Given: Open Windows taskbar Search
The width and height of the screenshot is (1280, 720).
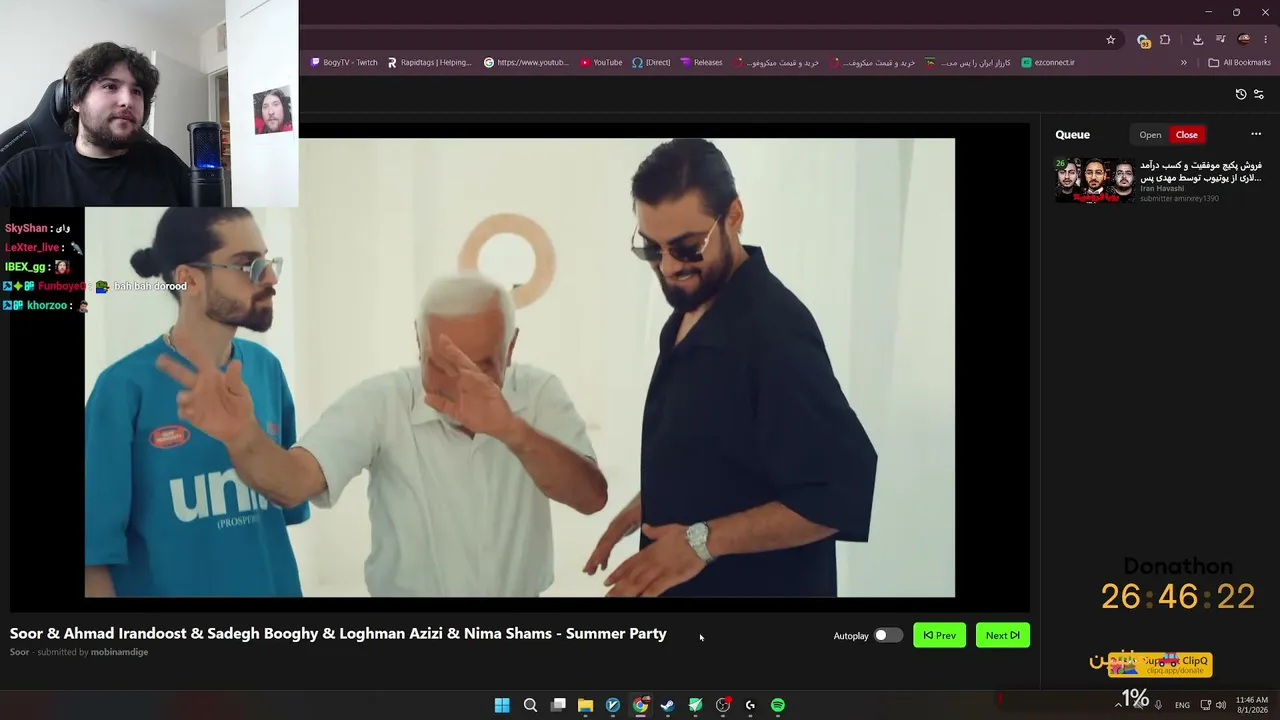Looking at the screenshot, I should point(530,705).
